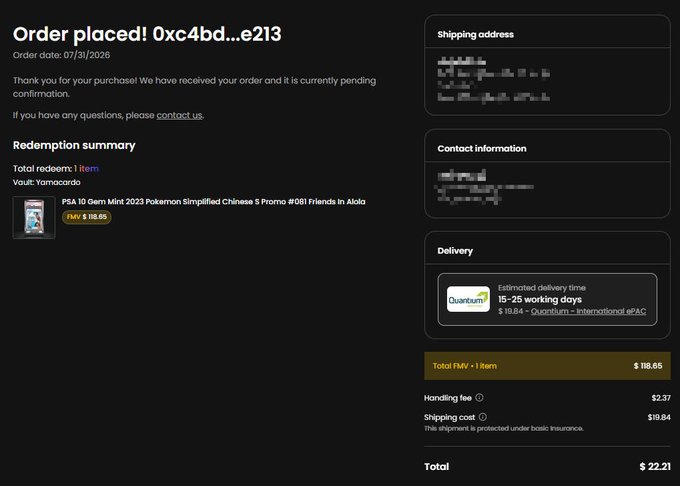Click the Shipping cost info icon

point(483,417)
